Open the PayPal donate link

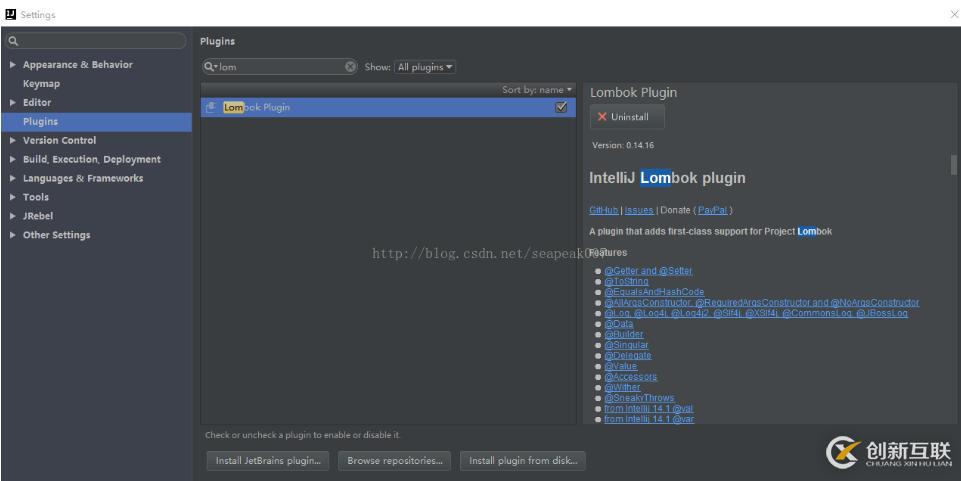coord(712,210)
